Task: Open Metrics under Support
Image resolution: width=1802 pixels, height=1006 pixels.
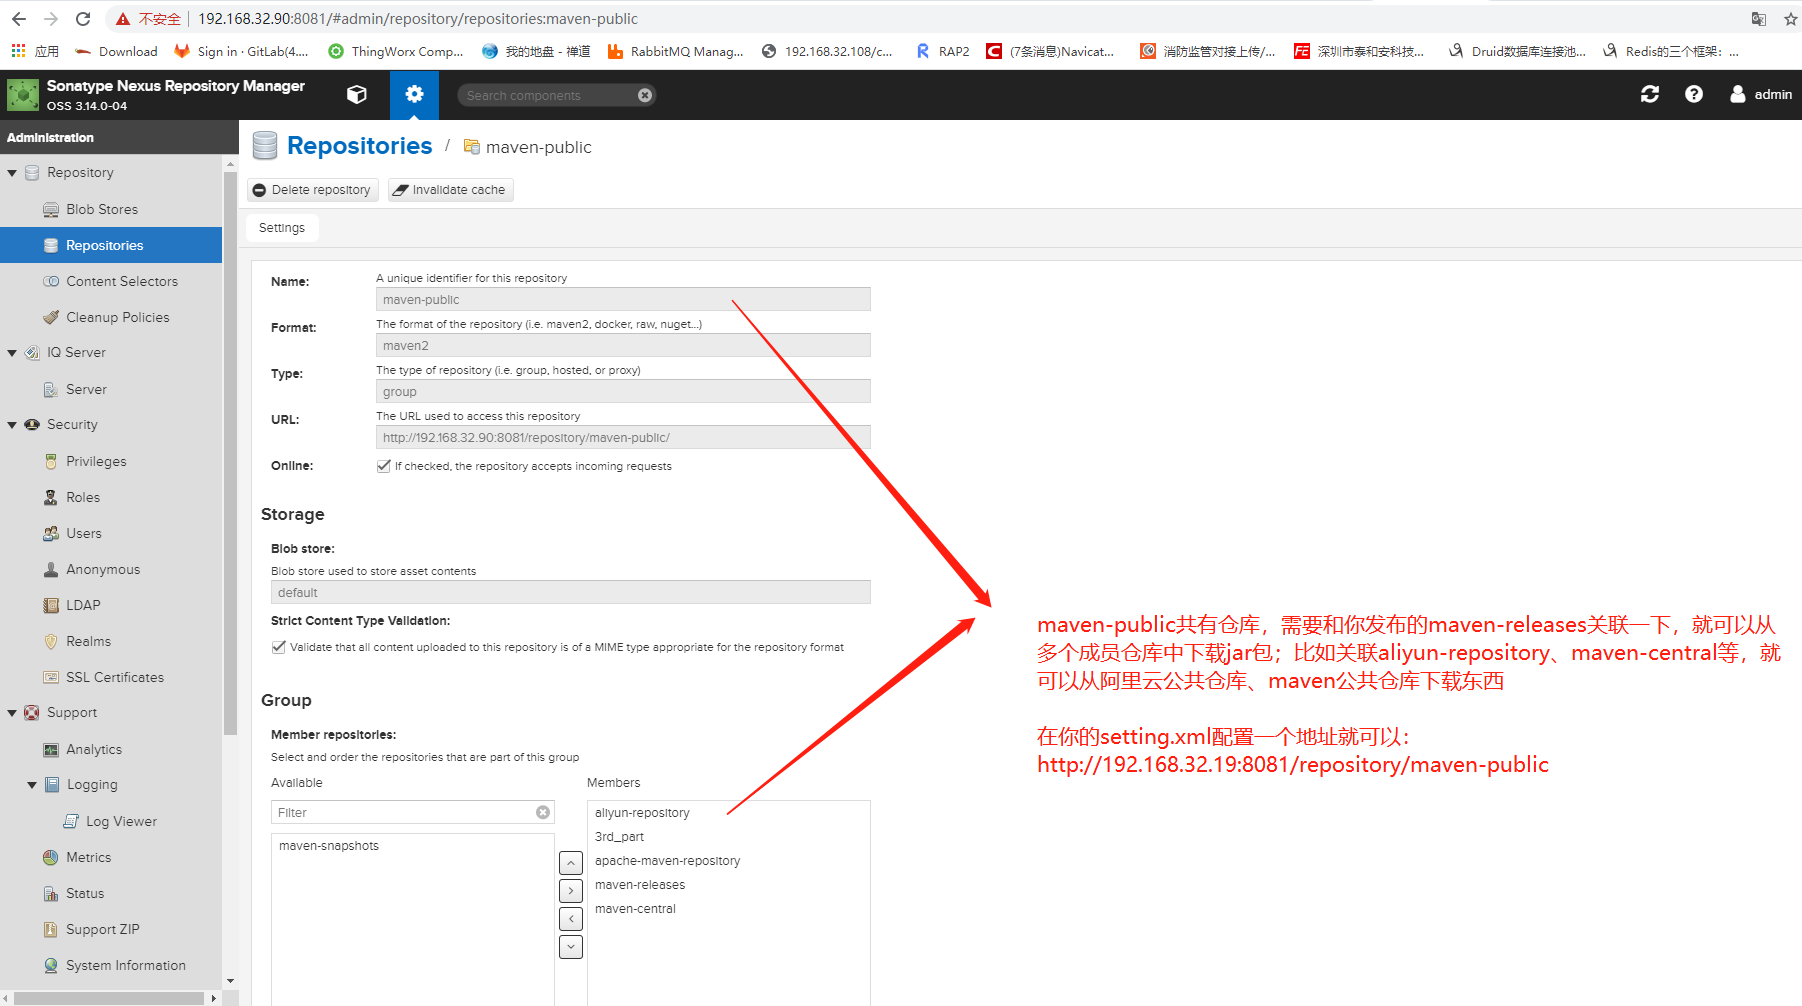Action: click(x=88, y=857)
